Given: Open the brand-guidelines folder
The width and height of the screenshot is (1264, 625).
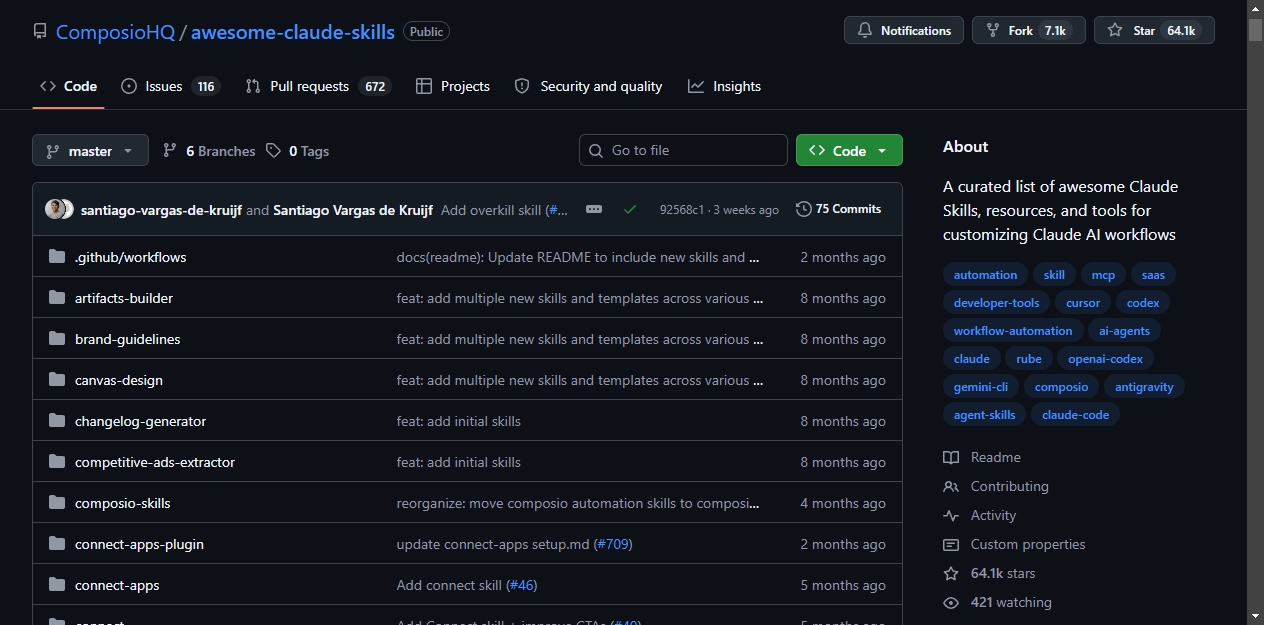Looking at the screenshot, I should pos(128,339).
